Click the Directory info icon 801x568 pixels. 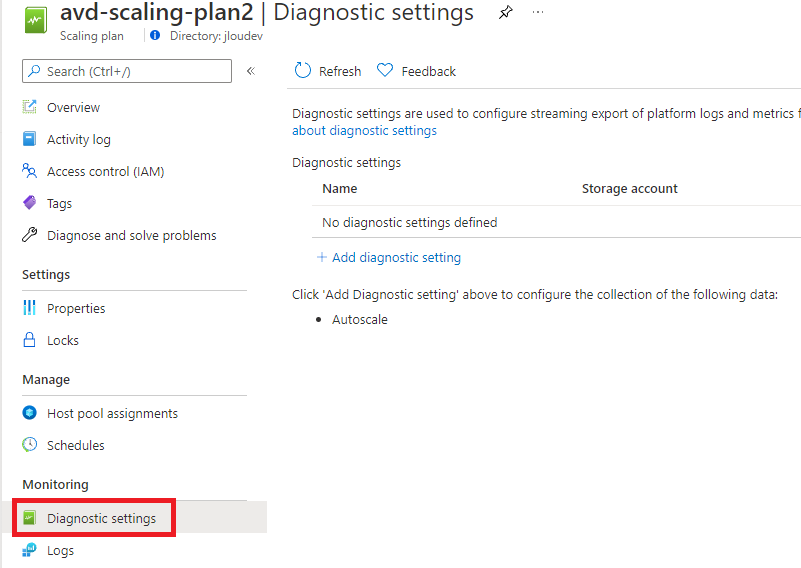[155, 35]
